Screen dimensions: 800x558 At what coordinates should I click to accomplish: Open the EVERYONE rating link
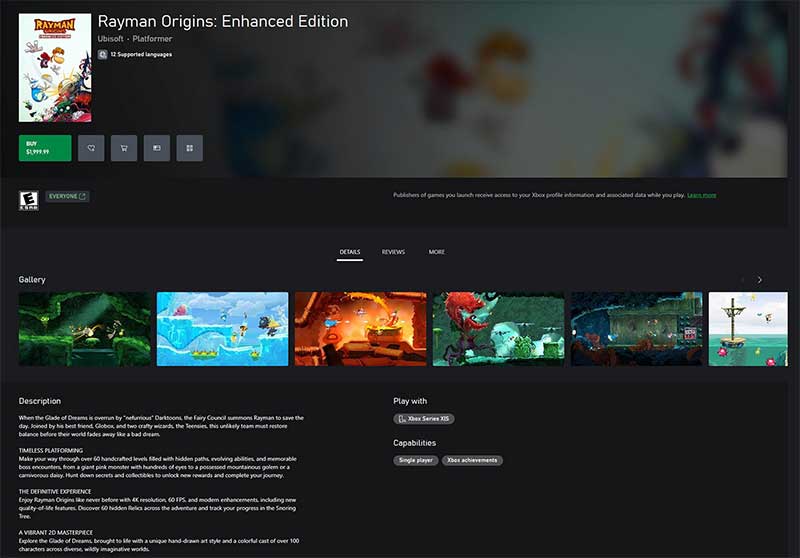pyautogui.click(x=67, y=196)
